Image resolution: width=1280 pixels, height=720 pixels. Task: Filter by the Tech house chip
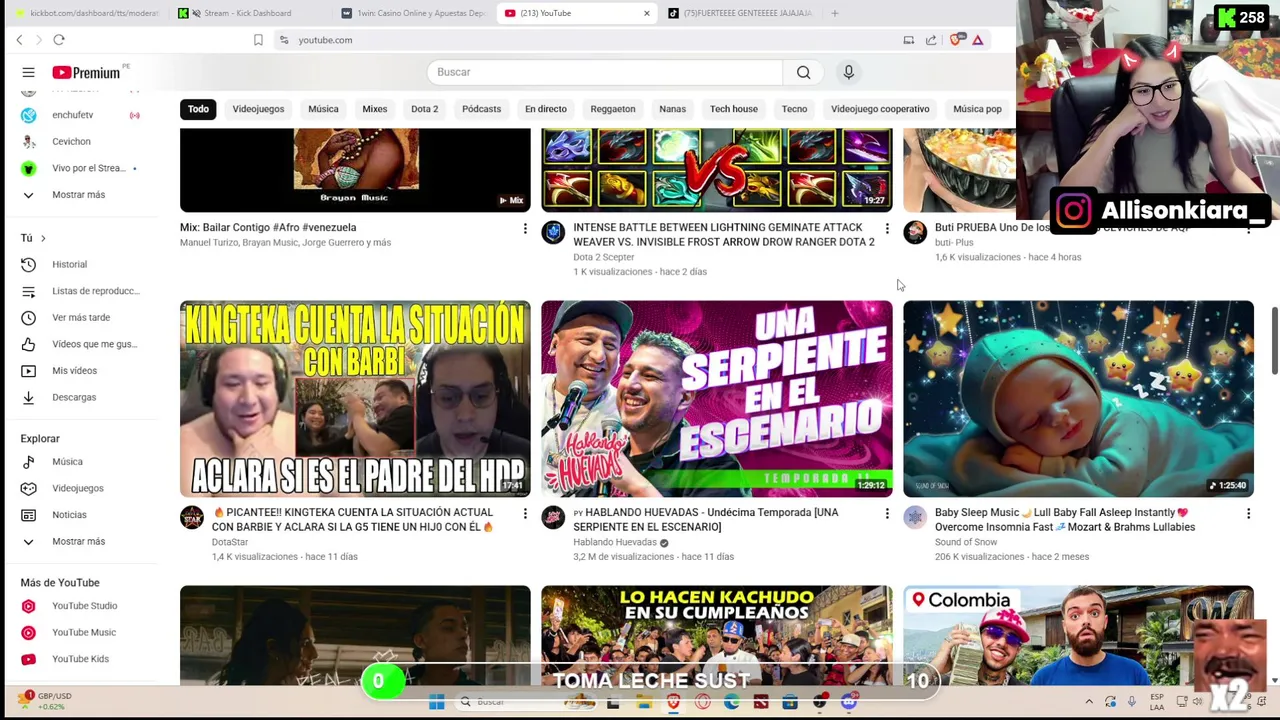(734, 109)
